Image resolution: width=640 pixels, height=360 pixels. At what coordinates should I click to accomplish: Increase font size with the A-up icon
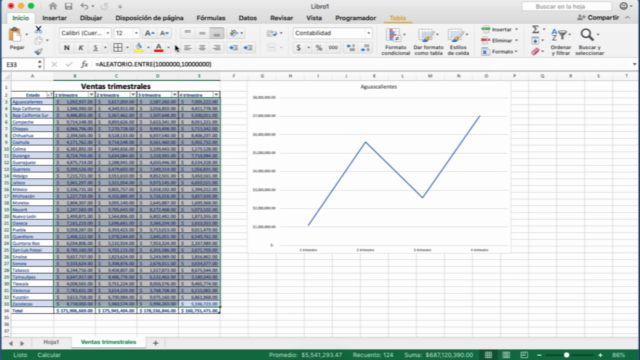(x=149, y=33)
